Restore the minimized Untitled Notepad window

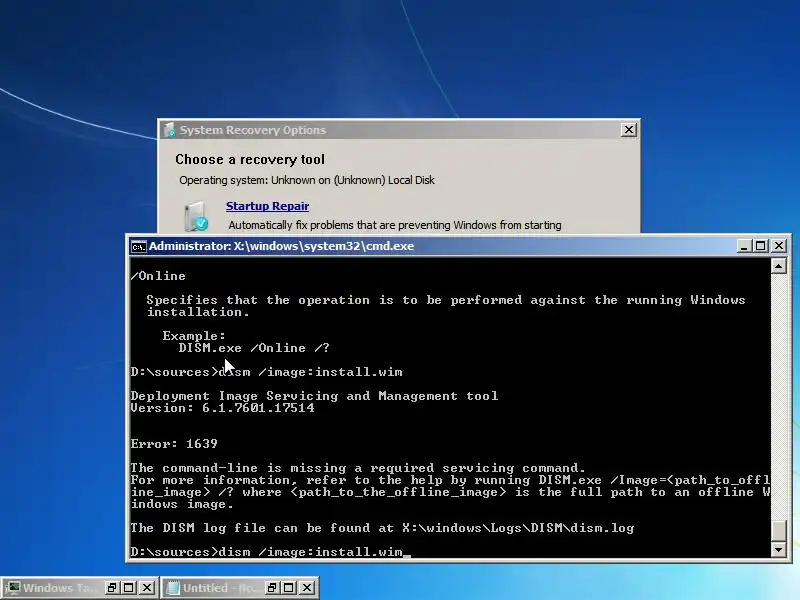(x=272, y=588)
